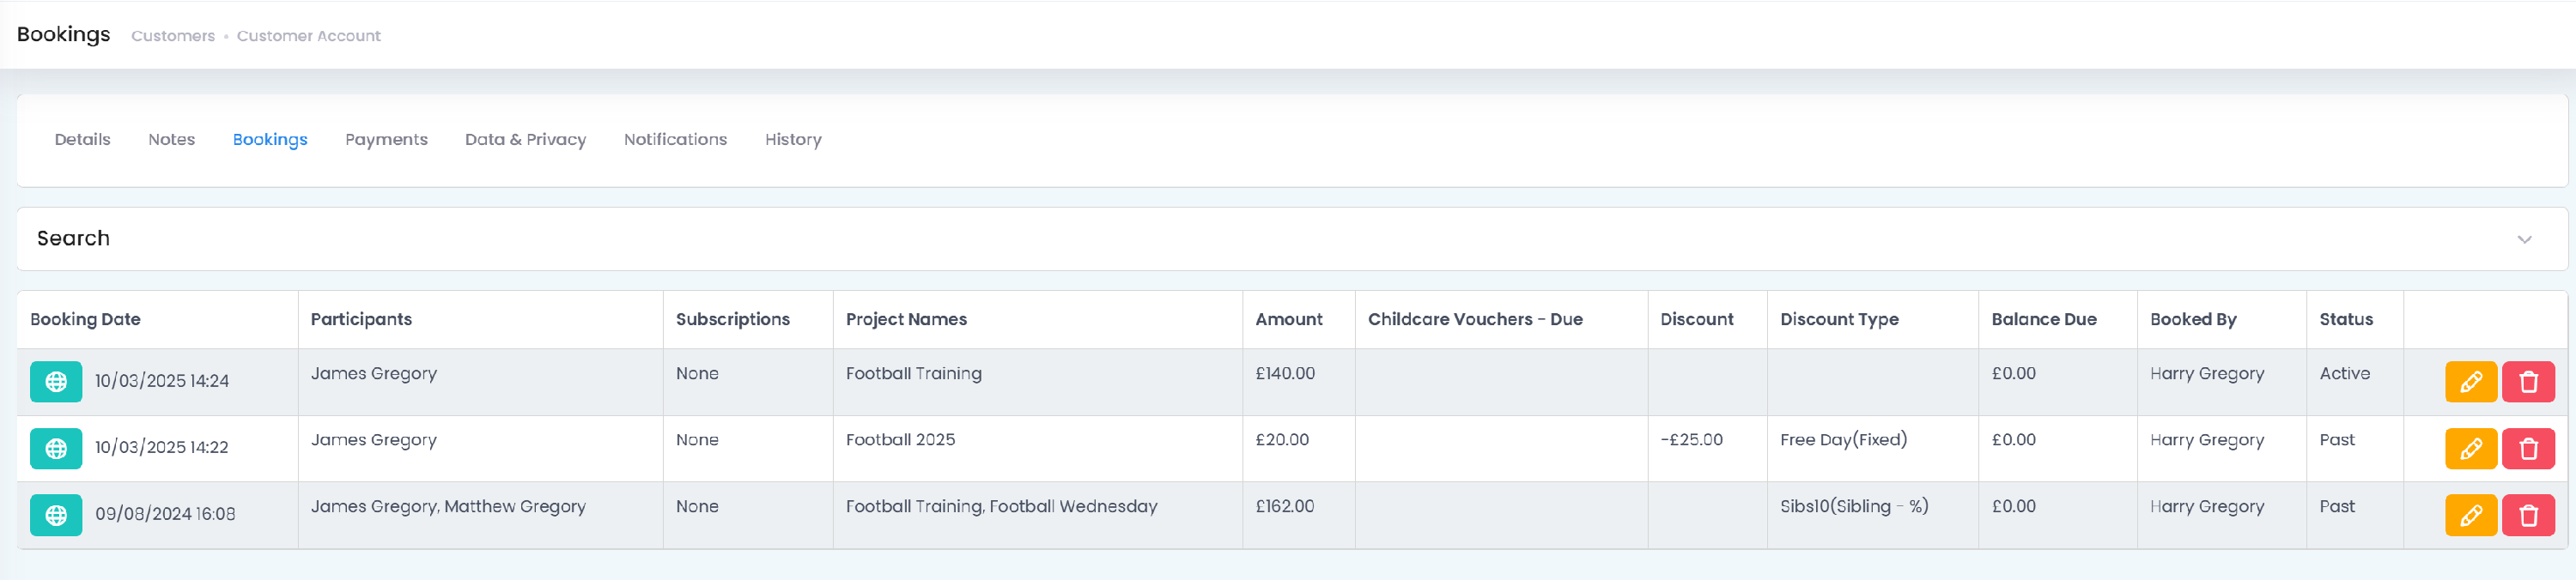Open the Notes tab
Screen dimensions: 2576x580
(171, 139)
